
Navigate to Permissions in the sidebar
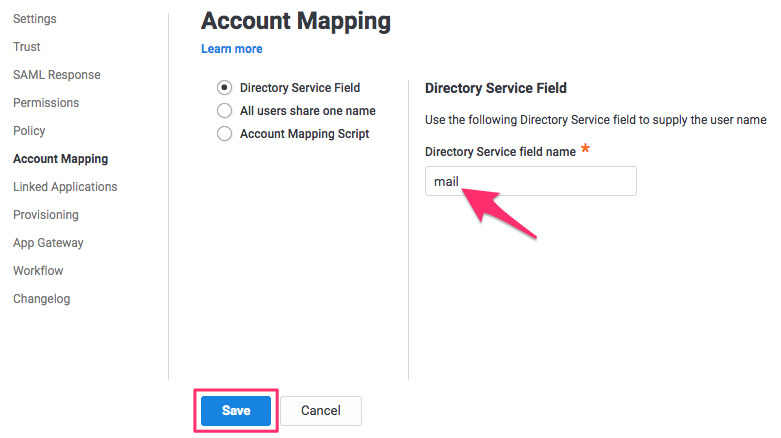pyautogui.click(x=46, y=103)
